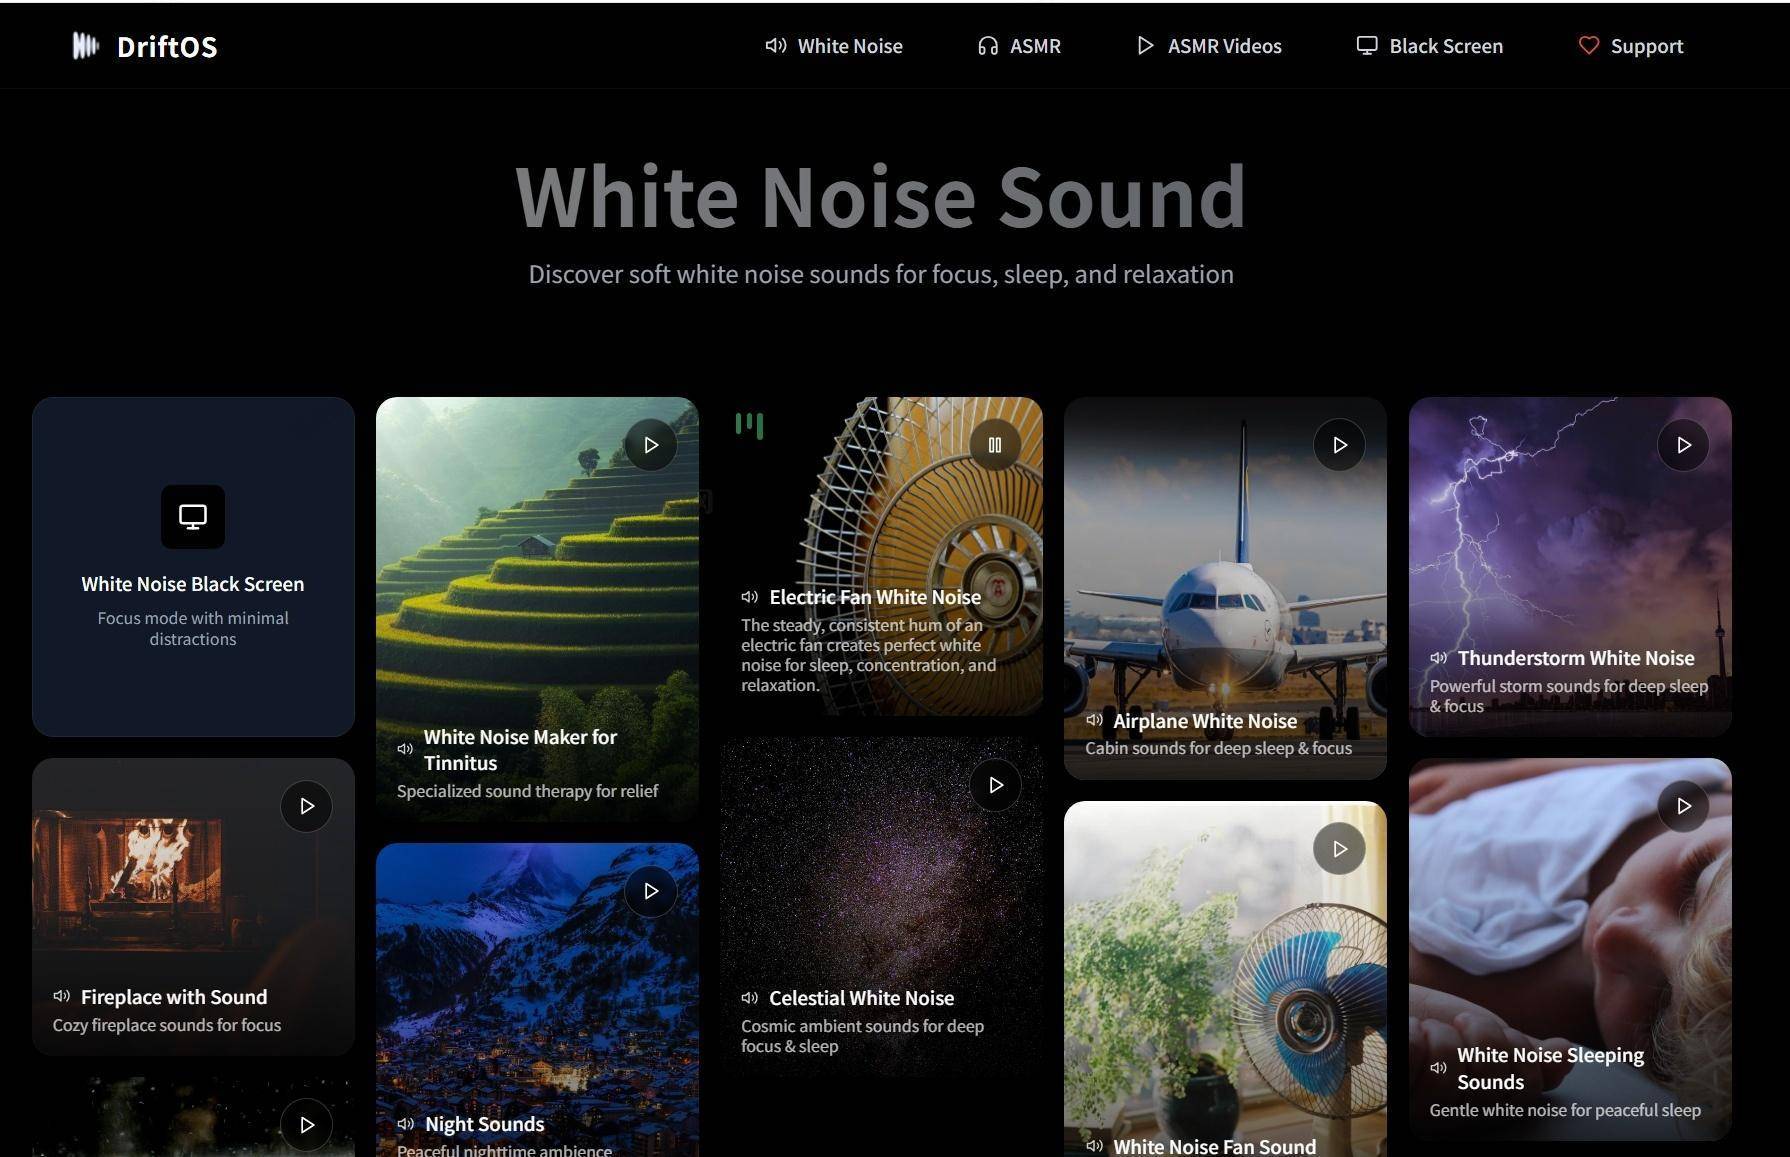The width and height of the screenshot is (1790, 1157).
Task: Open the White Noise menu item
Action: coord(834,46)
